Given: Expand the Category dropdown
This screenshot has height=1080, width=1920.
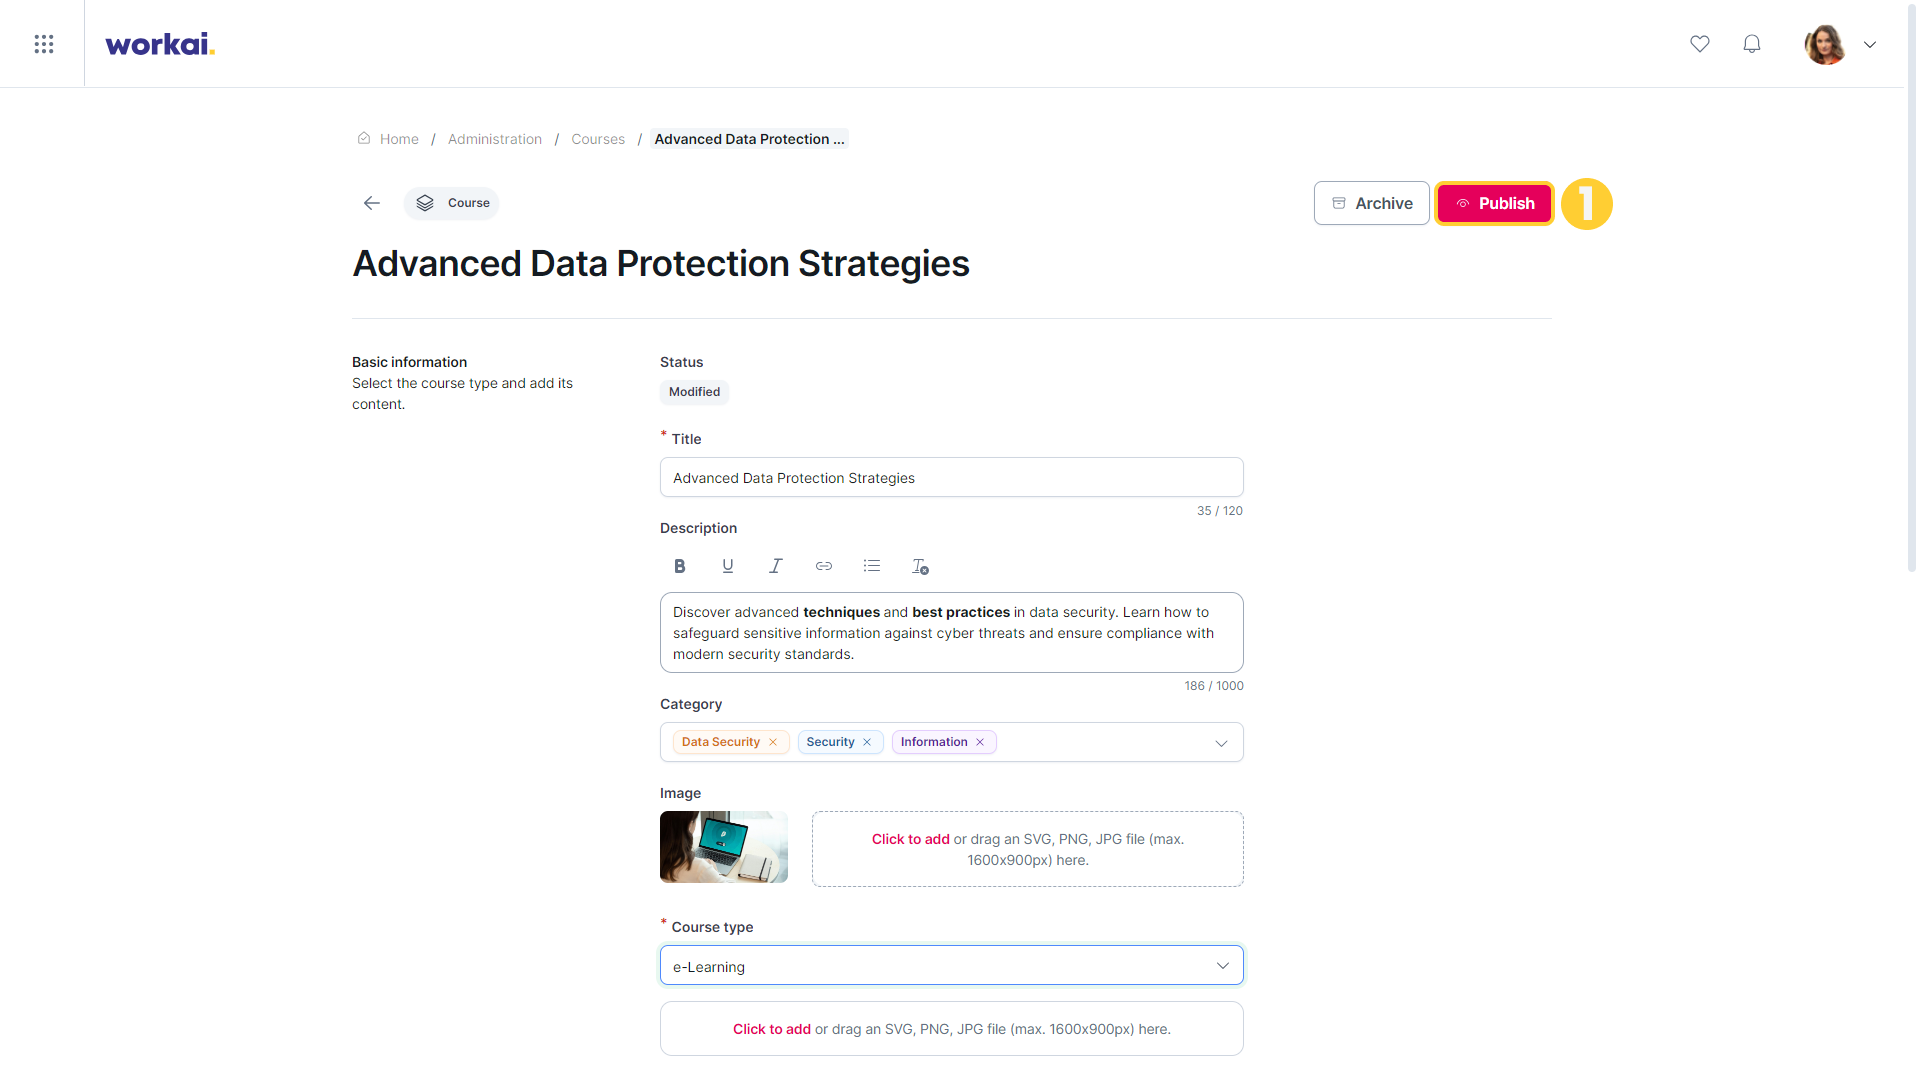Looking at the screenshot, I should (1221, 743).
